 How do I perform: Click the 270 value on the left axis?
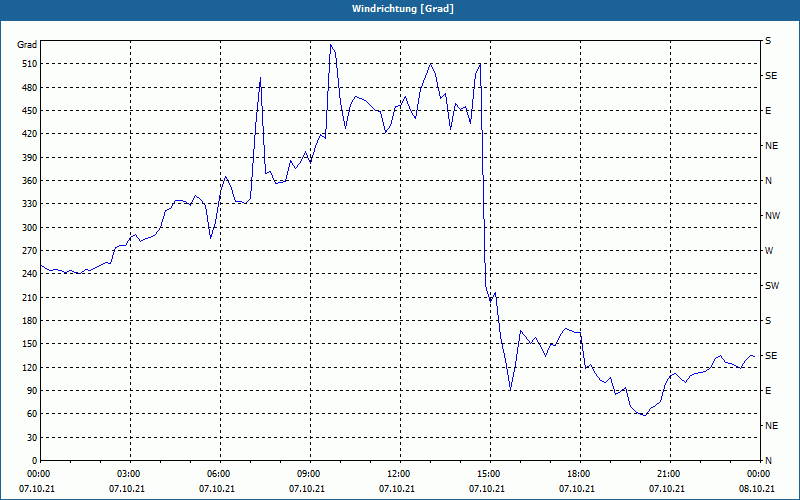30,251
